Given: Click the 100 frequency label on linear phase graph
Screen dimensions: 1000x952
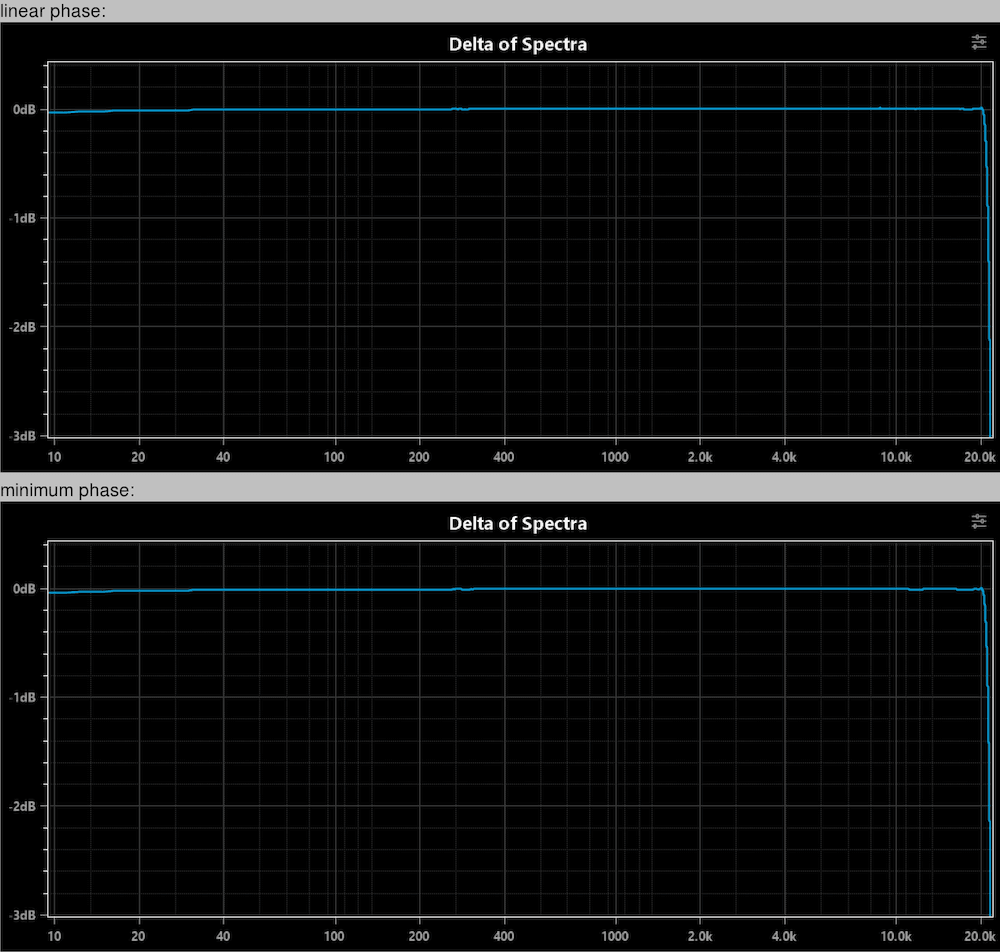Looking at the screenshot, I should click(334, 457).
